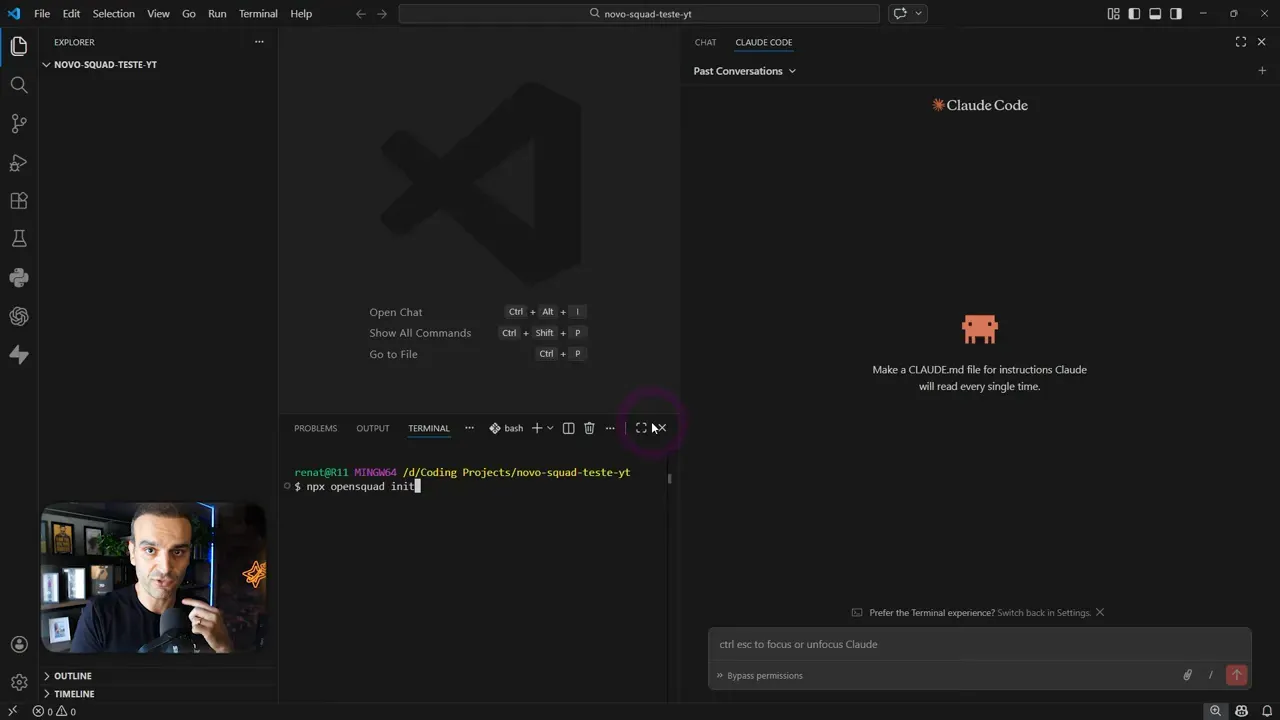Open the Run and Debug view

[x=18, y=162]
